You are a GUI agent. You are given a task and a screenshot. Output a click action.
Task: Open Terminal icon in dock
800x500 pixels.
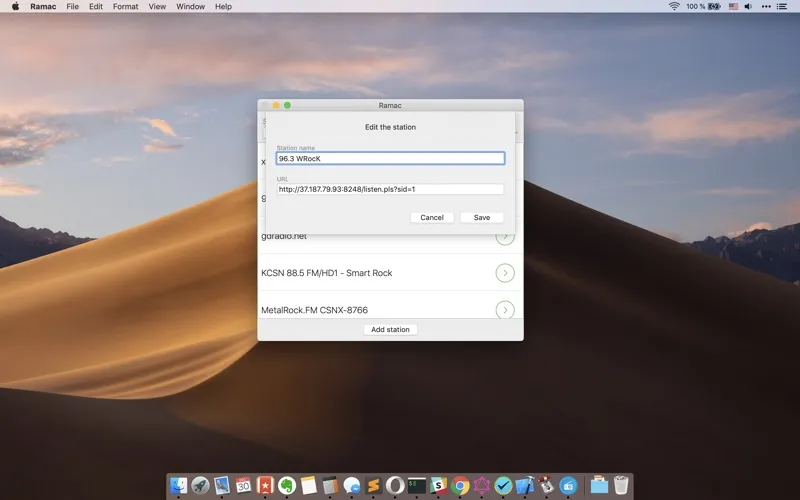coord(417,485)
